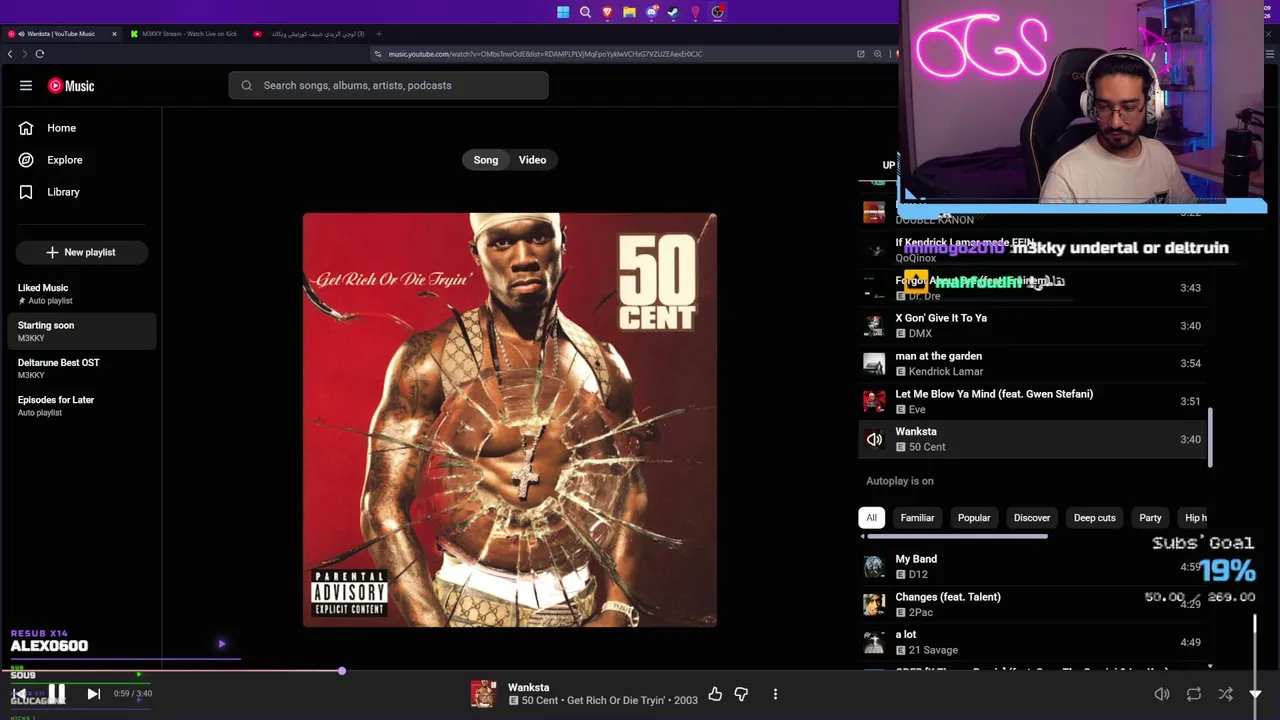Open File Explorer from the taskbar
This screenshot has height=720, width=1280.
(629, 12)
